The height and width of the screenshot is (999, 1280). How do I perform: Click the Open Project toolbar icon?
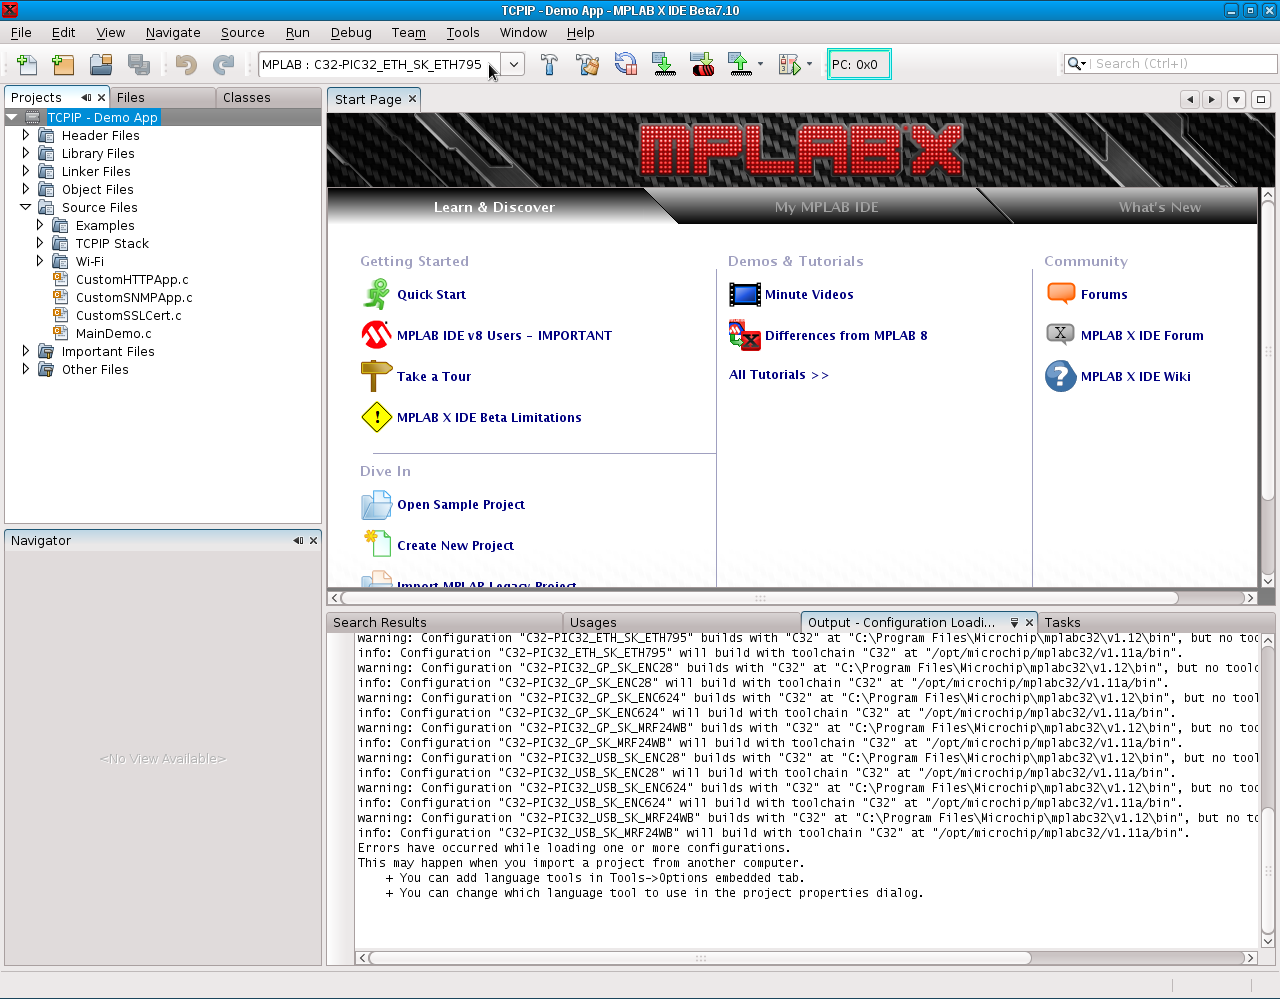click(x=101, y=65)
